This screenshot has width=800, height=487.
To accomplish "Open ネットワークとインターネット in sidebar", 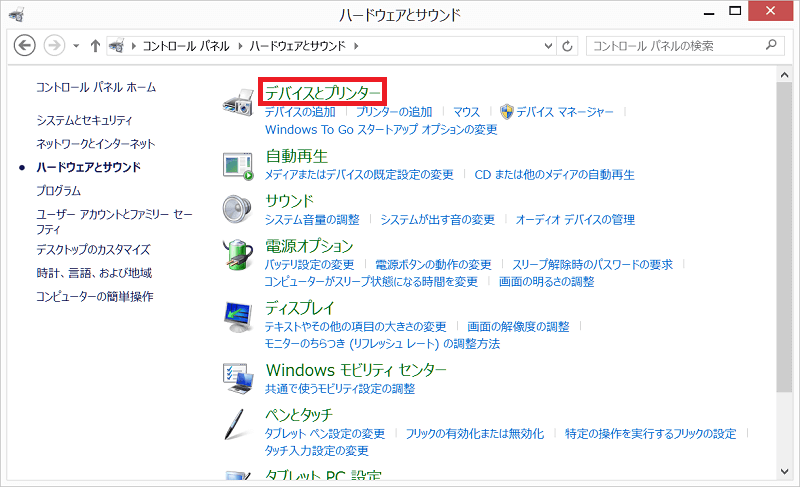I will [x=95, y=144].
